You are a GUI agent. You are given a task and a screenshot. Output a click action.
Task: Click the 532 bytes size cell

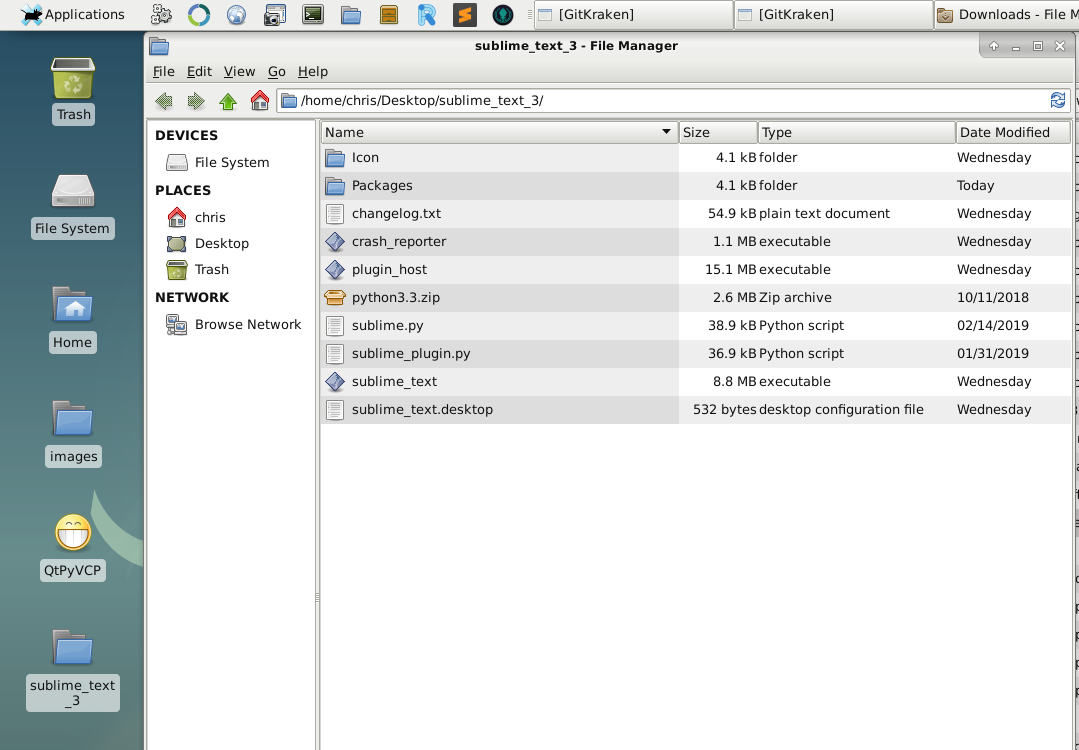pyautogui.click(x=725, y=409)
